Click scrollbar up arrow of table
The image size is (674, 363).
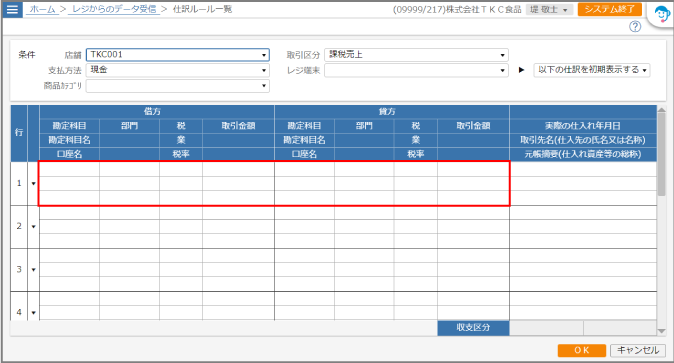[x=662, y=111]
